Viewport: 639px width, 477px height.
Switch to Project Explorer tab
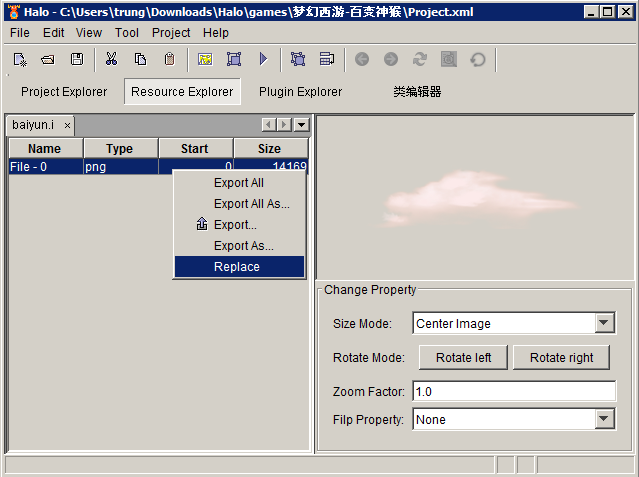pos(64,92)
